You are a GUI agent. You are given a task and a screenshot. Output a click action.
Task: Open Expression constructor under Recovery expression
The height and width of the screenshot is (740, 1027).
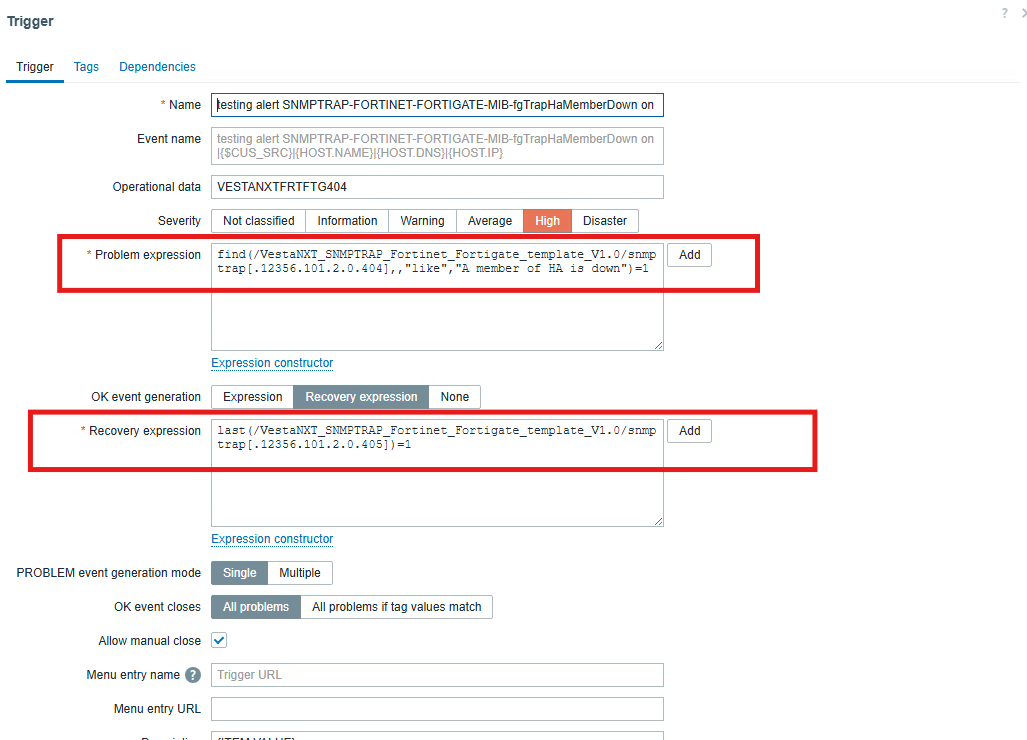tap(272, 539)
